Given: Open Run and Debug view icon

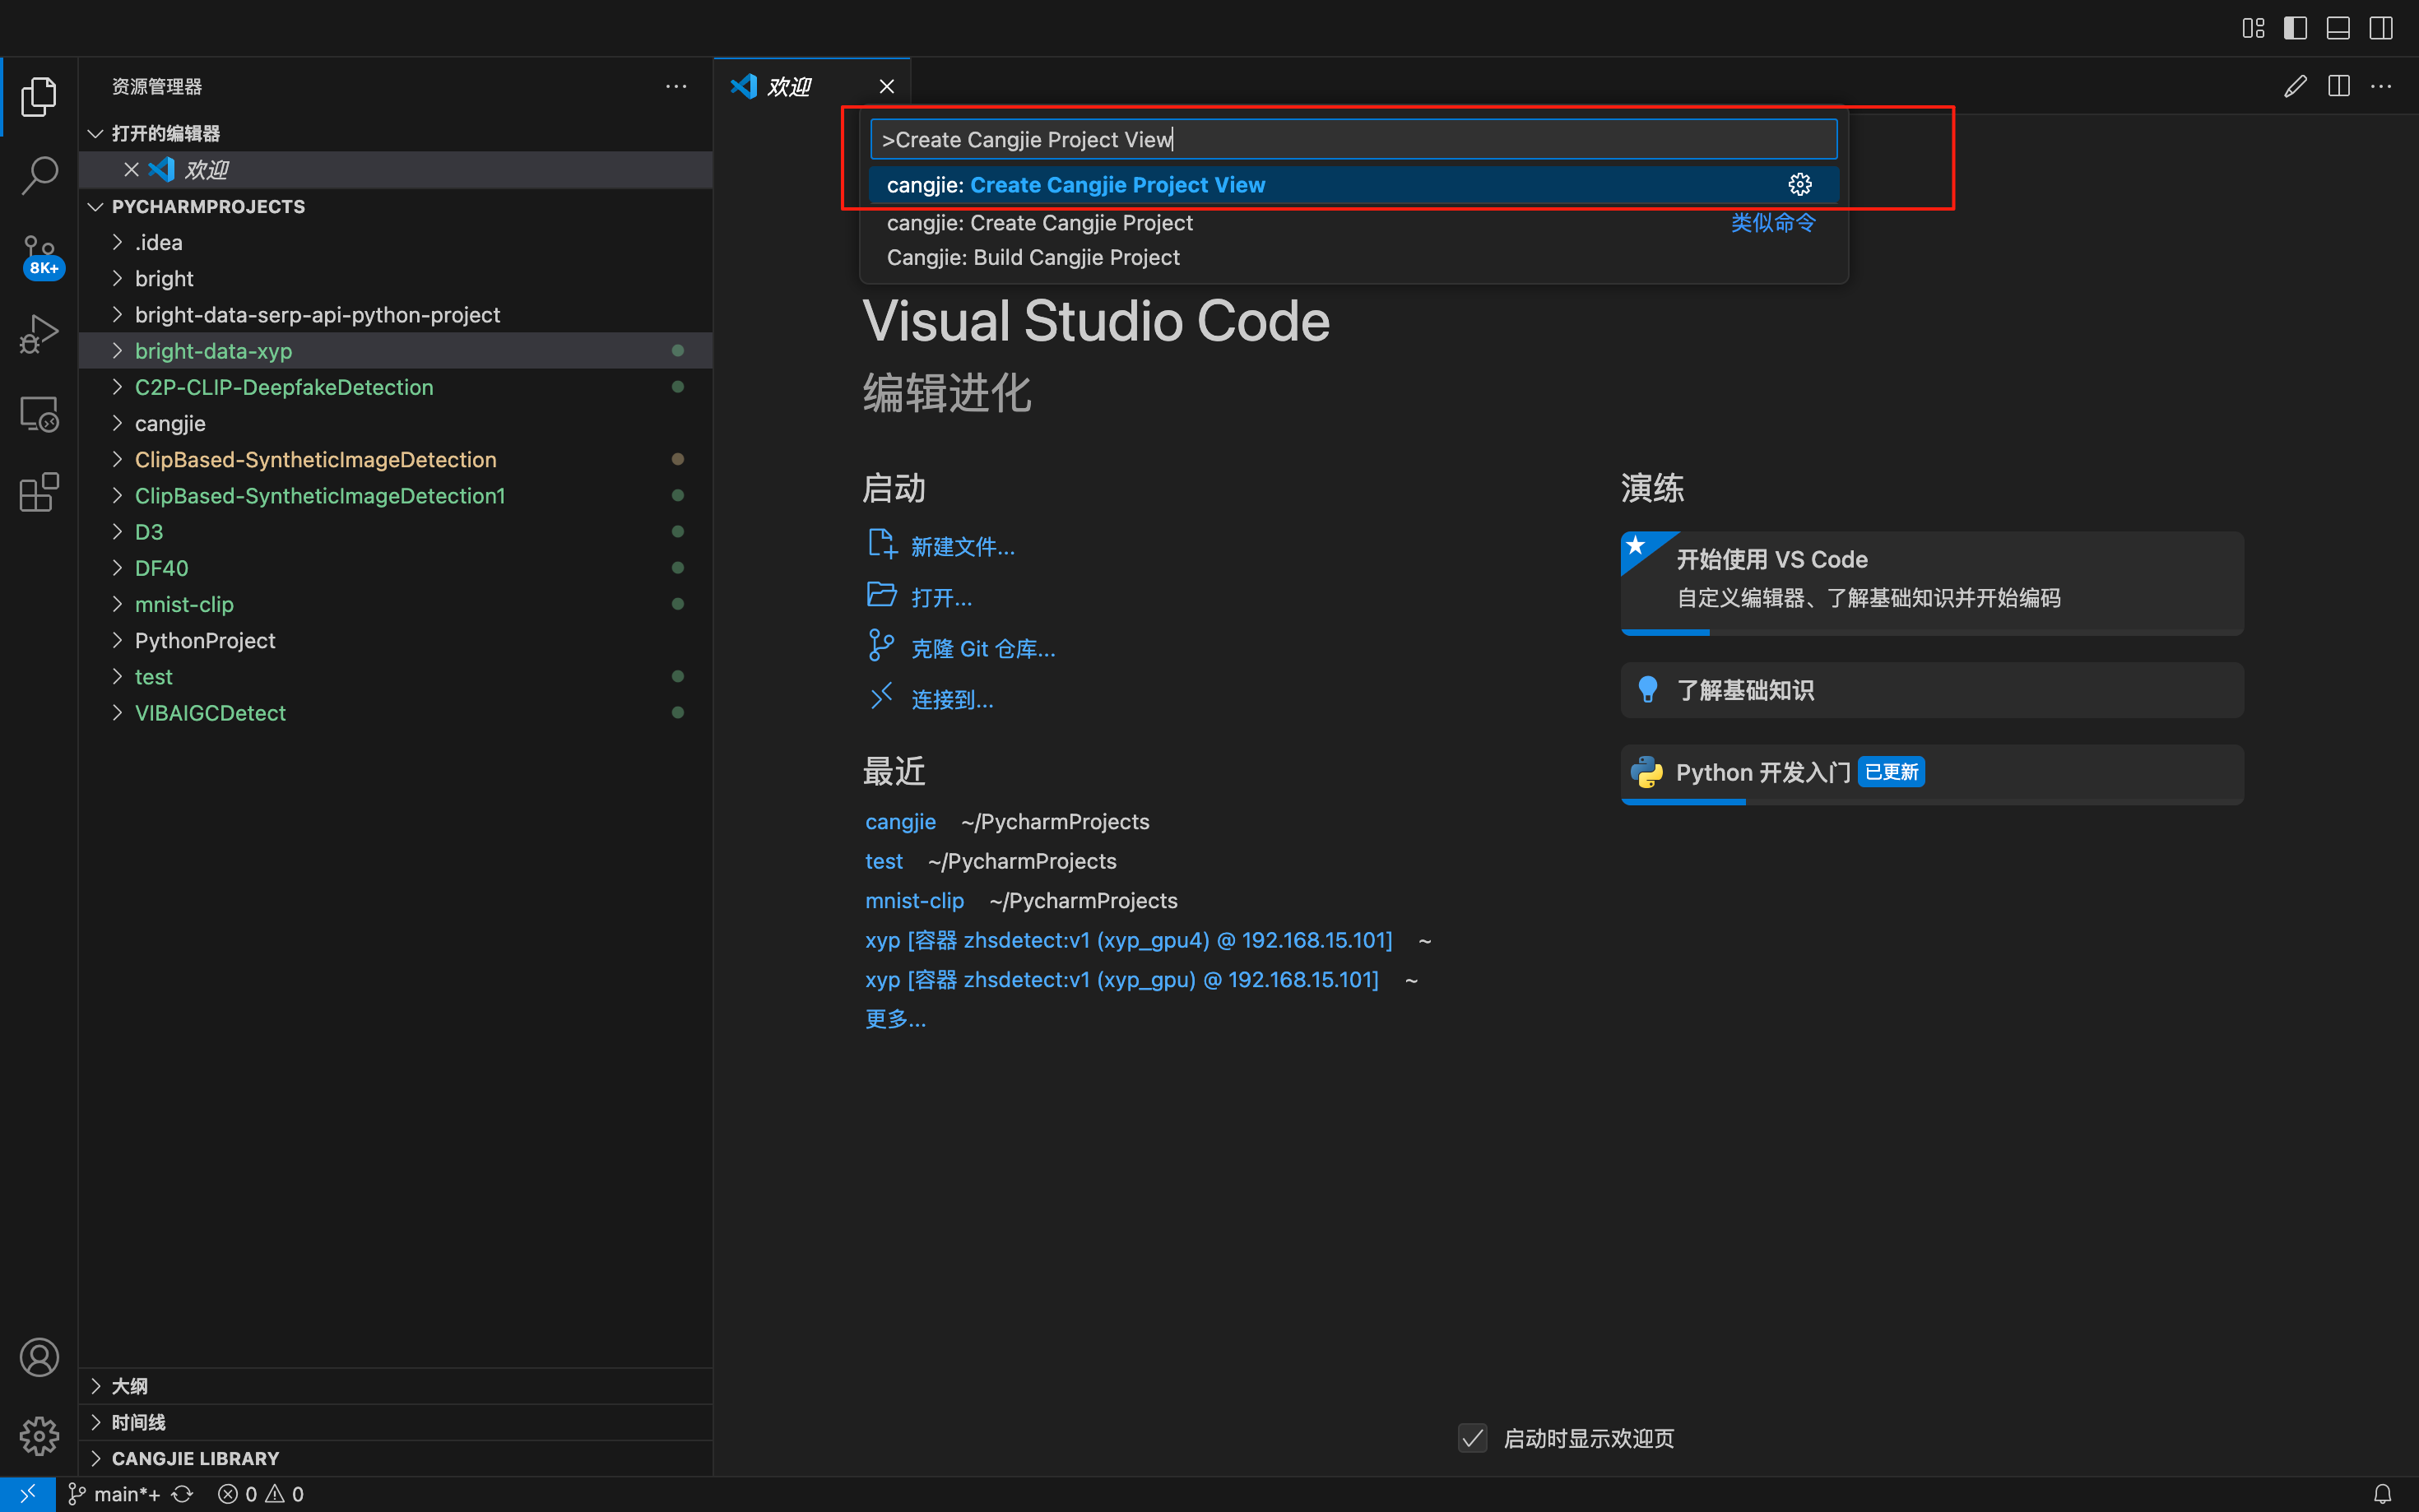Looking at the screenshot, I should pos(39,333).
